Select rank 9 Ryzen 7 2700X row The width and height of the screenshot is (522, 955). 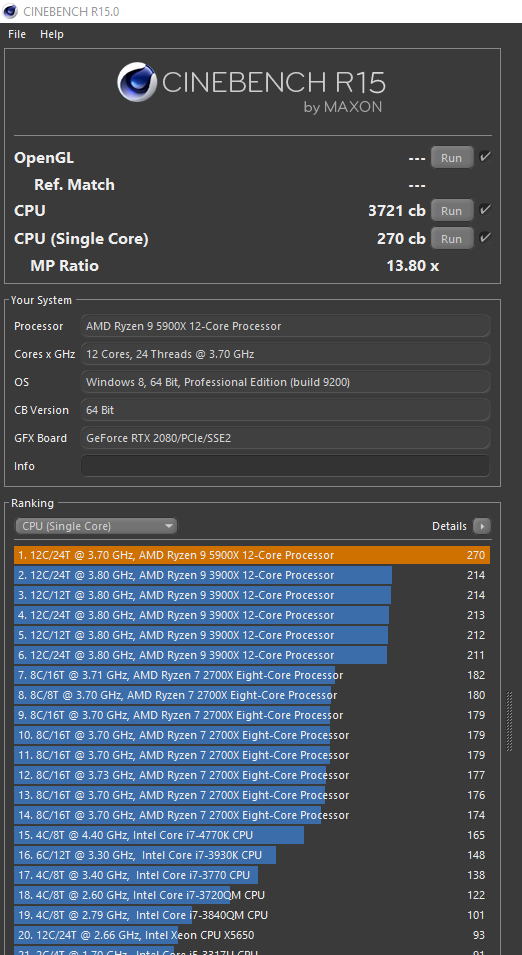coord(252,715)
